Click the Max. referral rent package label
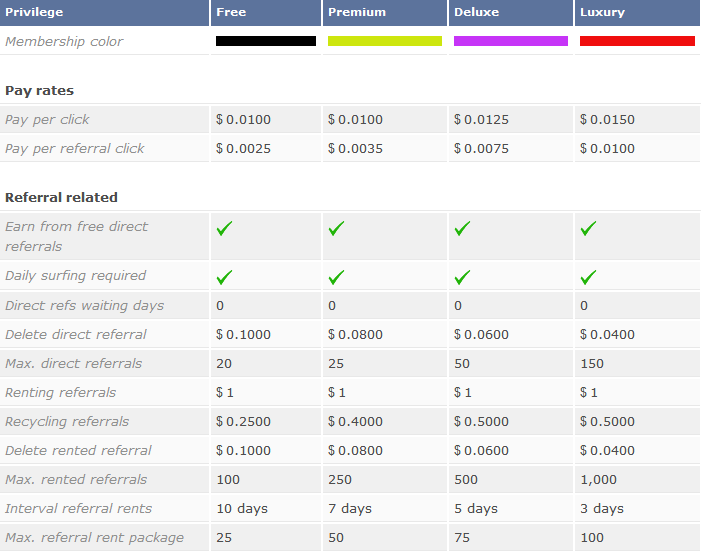 click(94, 538)
